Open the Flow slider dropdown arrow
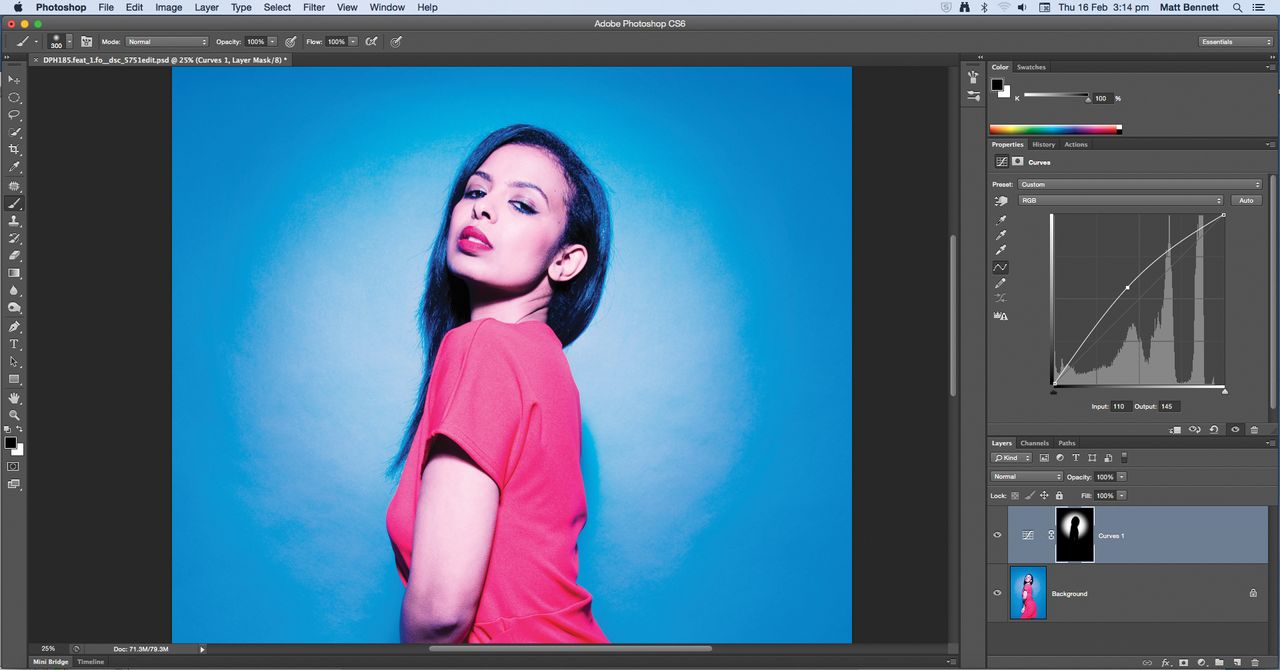The width and height of the screenshot is (1280, 670). pos(353,42)
